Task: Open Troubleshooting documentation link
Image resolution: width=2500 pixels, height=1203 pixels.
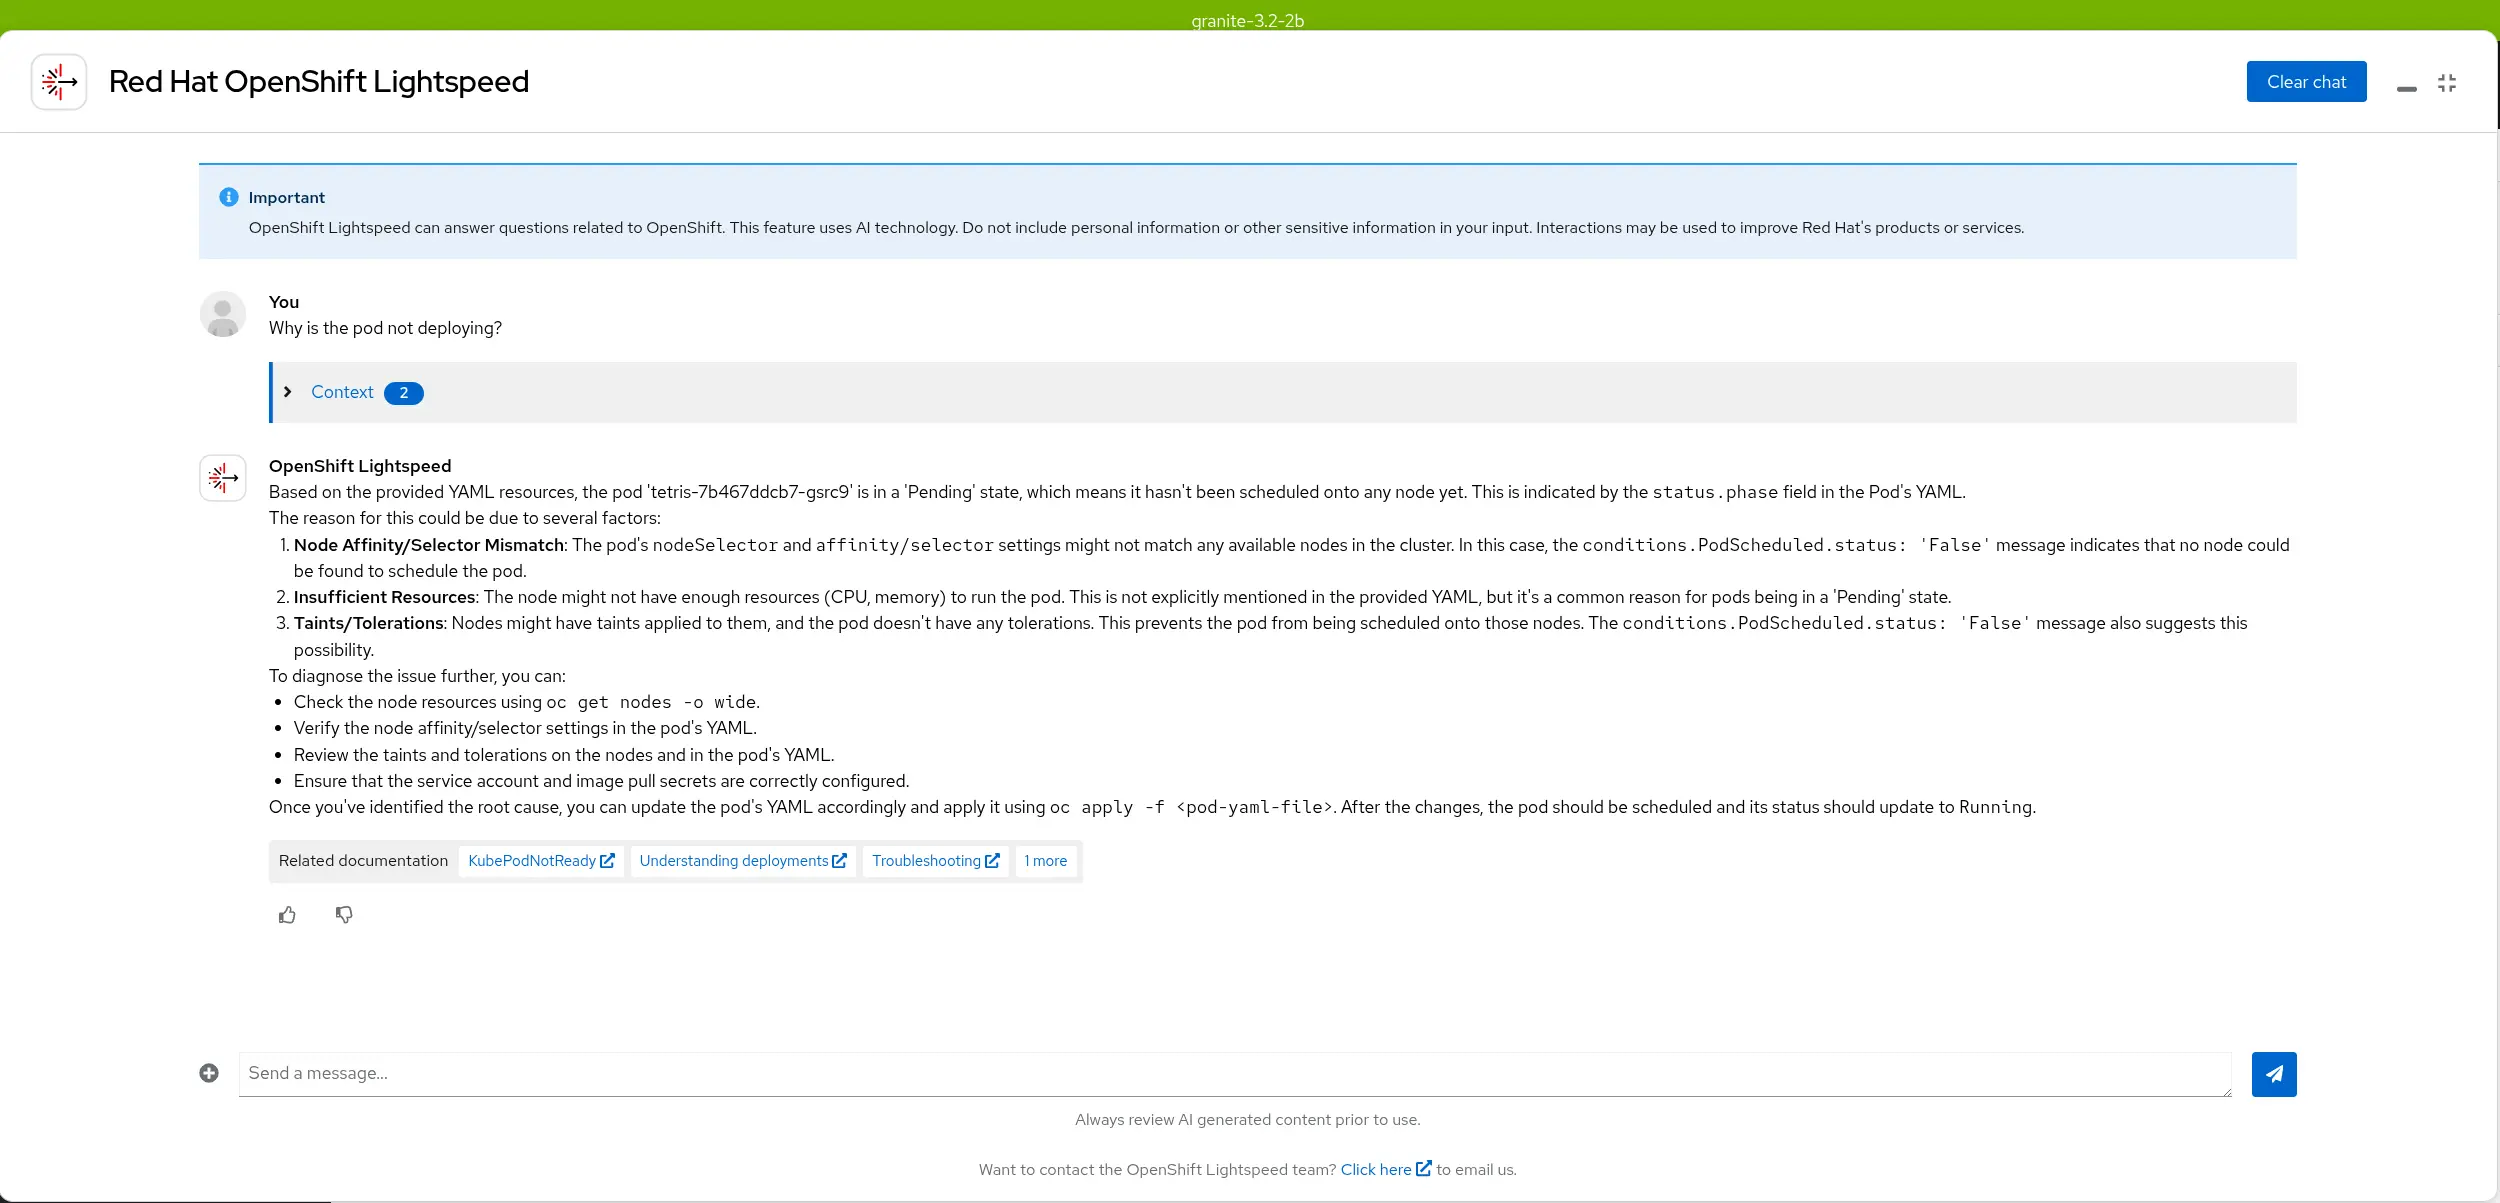Action: [935, 861]
